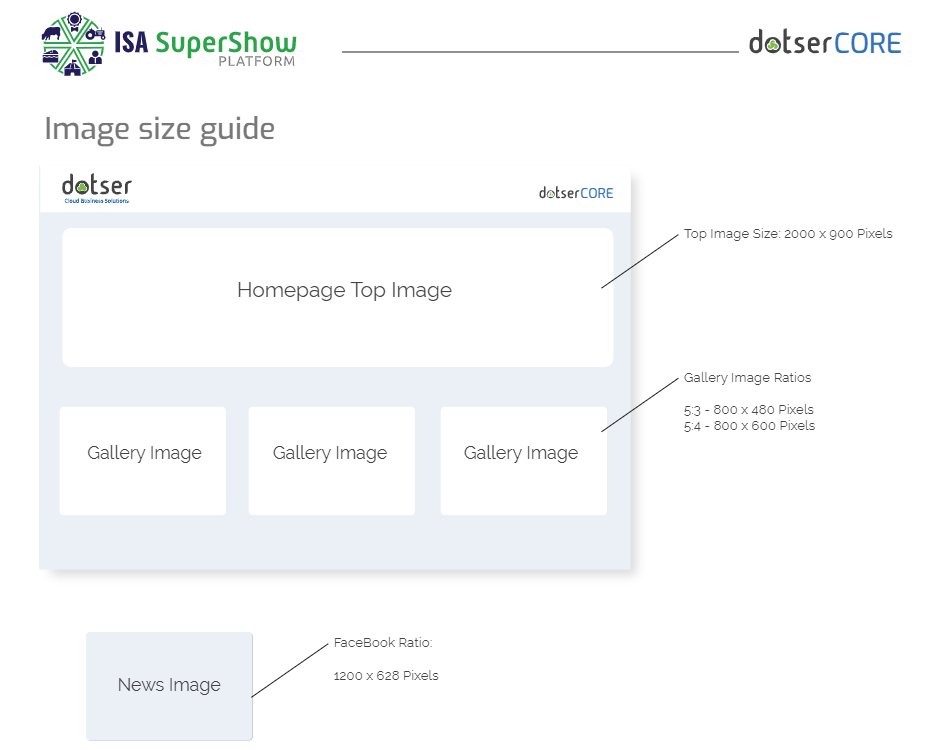The width and height of the screenshot is (939, 750).
Task: Select the Image size guide heading
Action: coord(159,129)
